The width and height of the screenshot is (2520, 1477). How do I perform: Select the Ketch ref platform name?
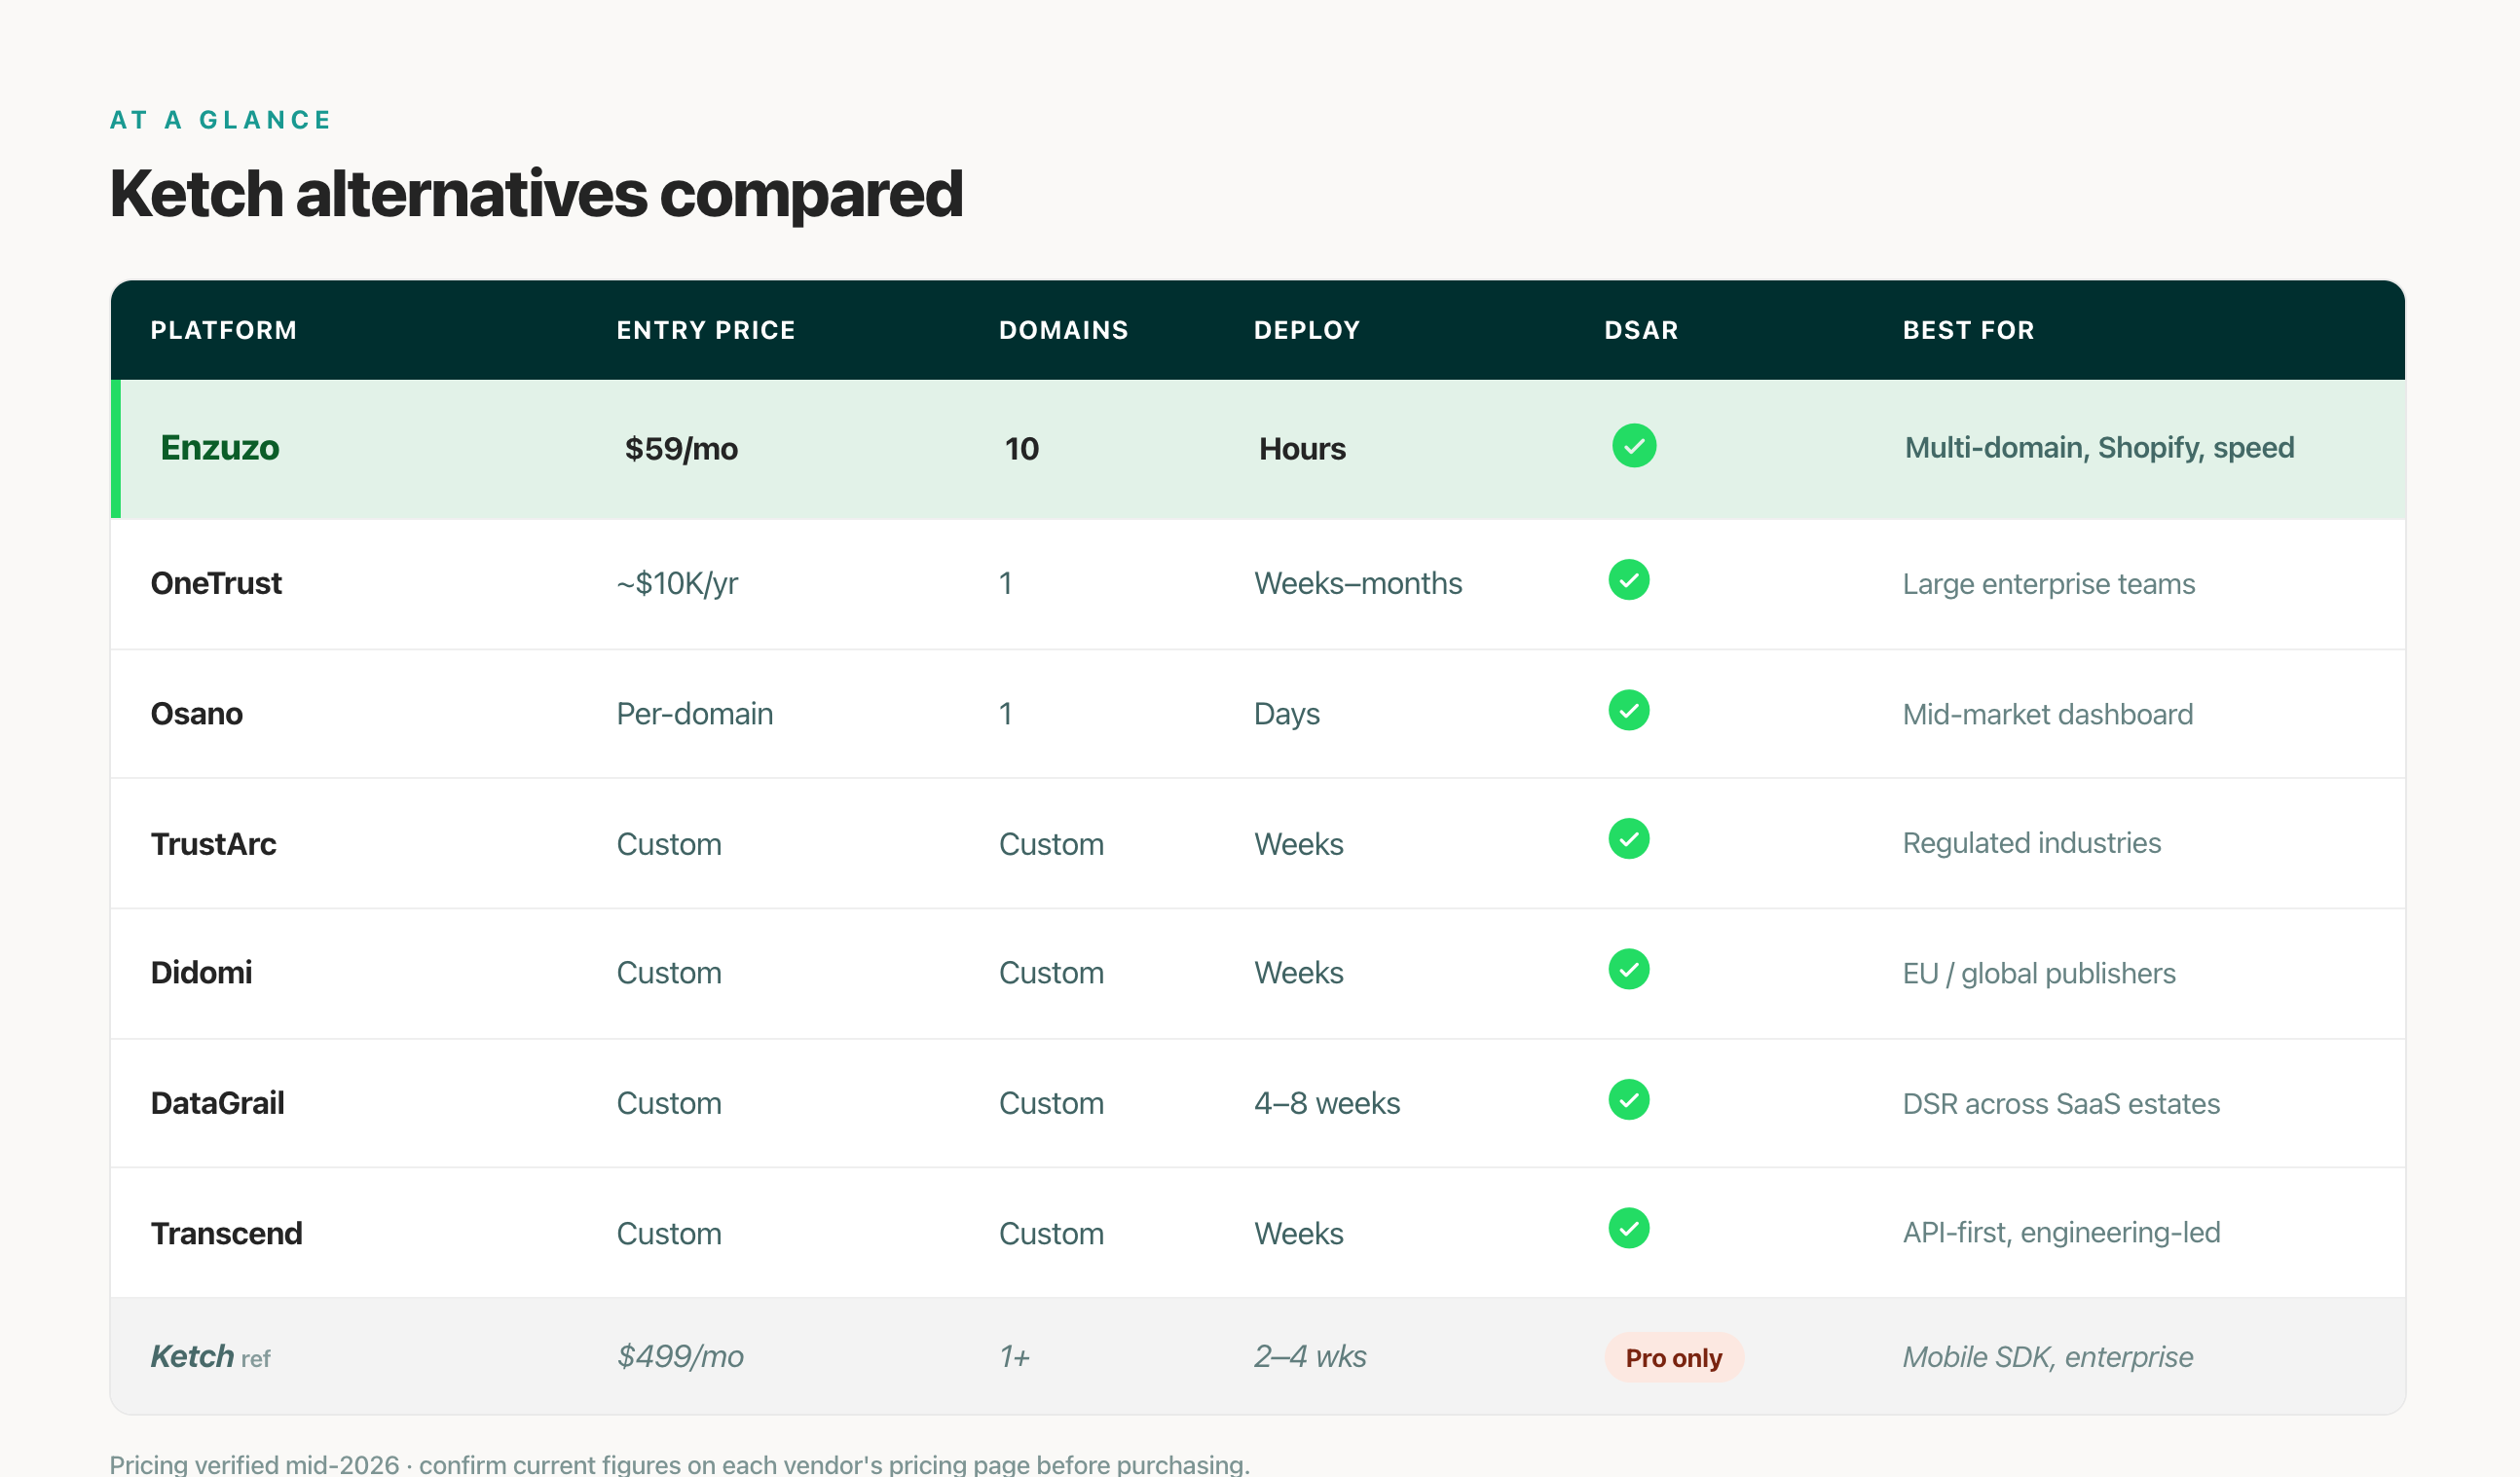211,1356
